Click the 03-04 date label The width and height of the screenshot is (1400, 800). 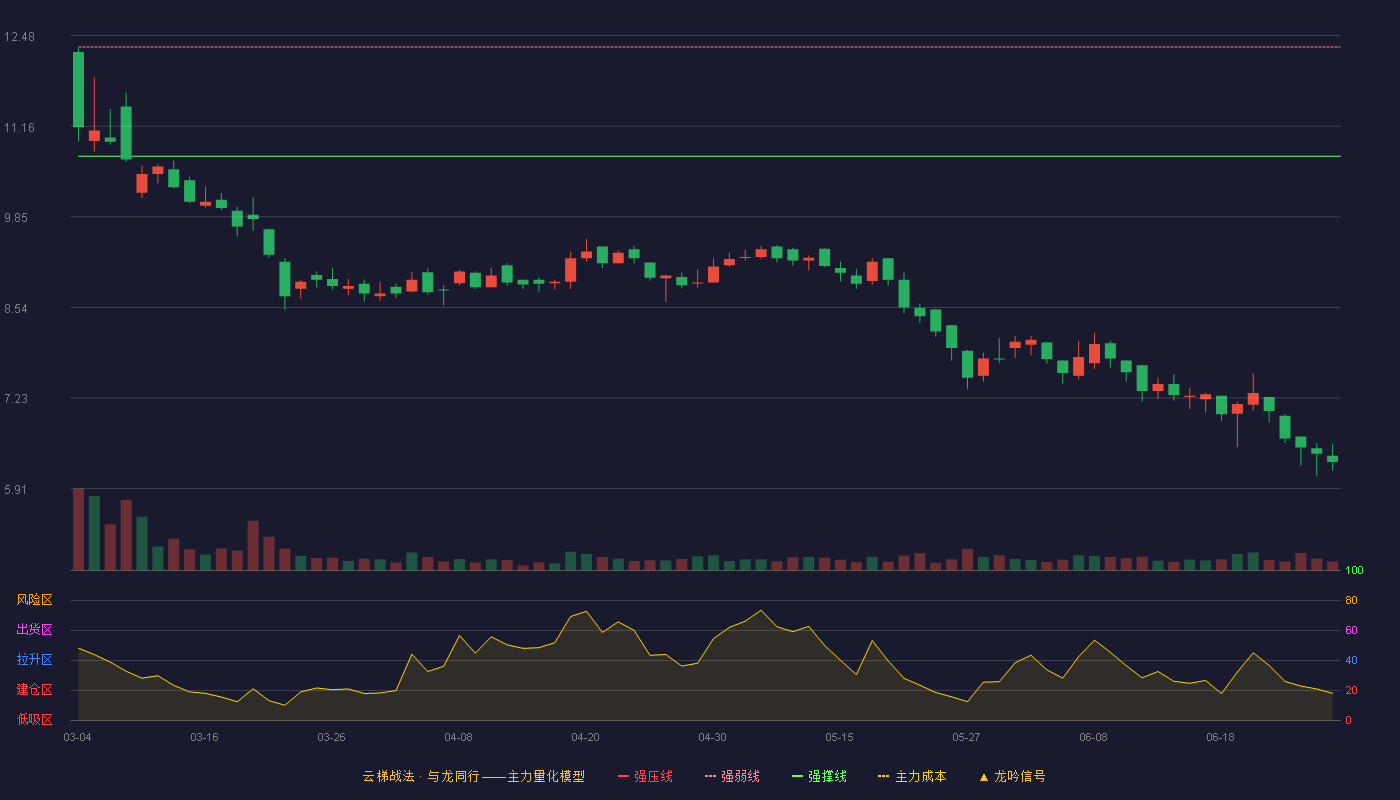[77, 737]
